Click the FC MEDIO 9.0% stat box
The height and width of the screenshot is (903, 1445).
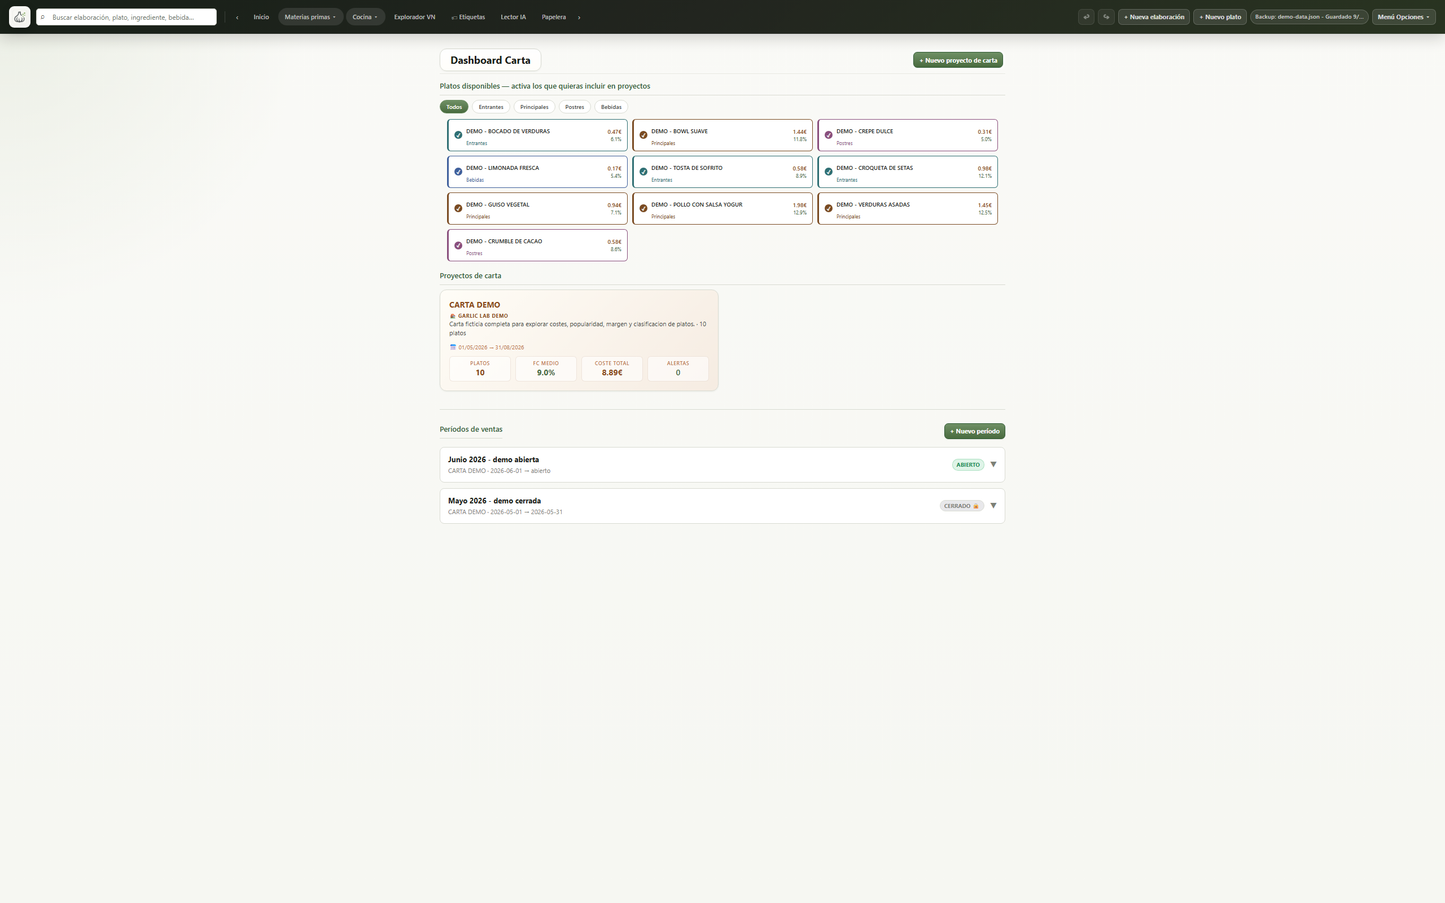(546, 368)
